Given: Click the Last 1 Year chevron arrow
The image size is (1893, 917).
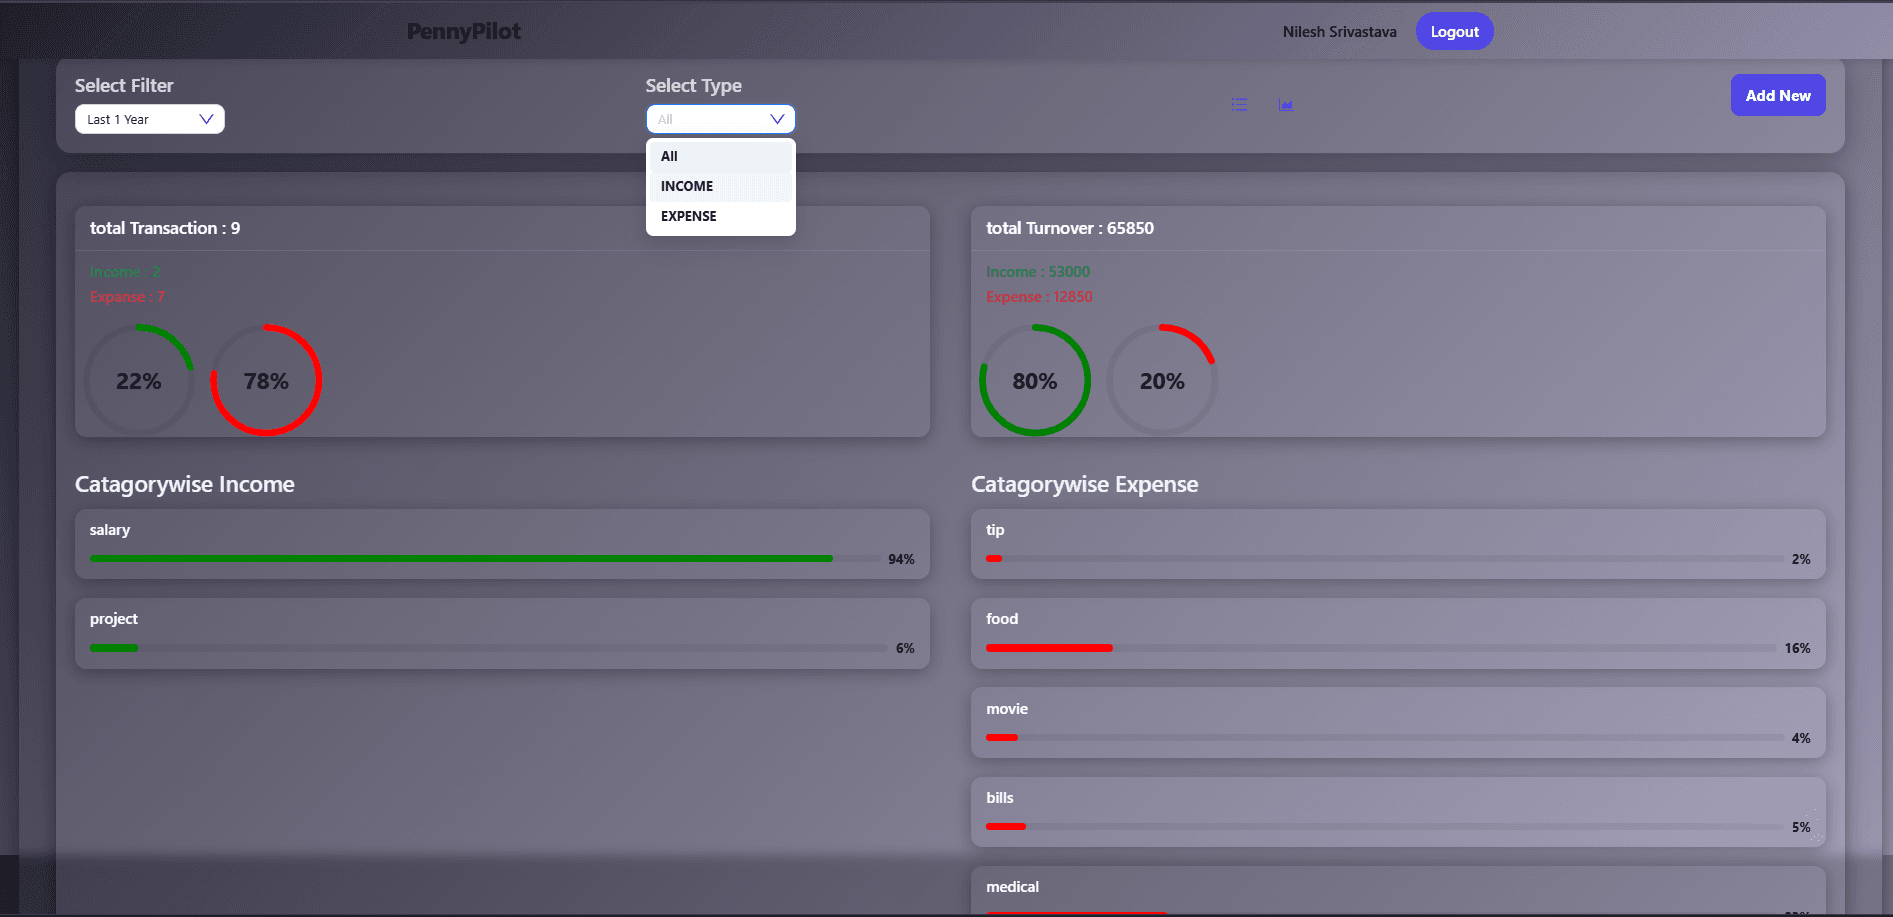Looking at the screenshot, I should pos(206,119).
